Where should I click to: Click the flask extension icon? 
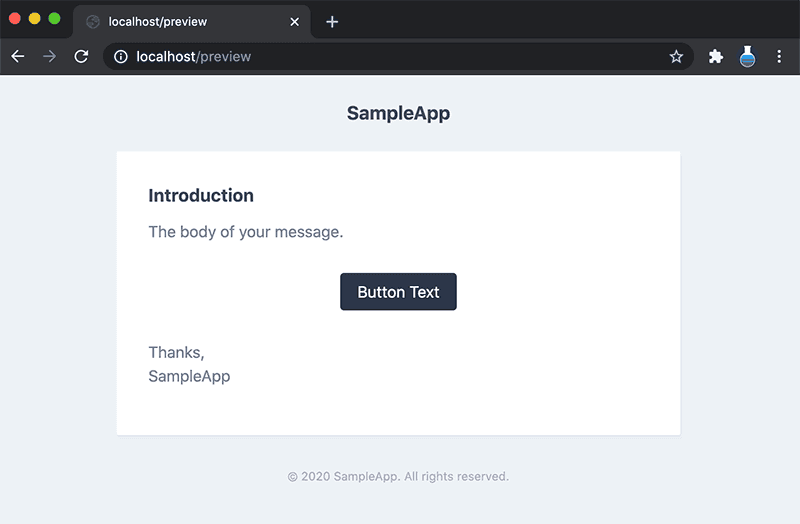point(747,57)
